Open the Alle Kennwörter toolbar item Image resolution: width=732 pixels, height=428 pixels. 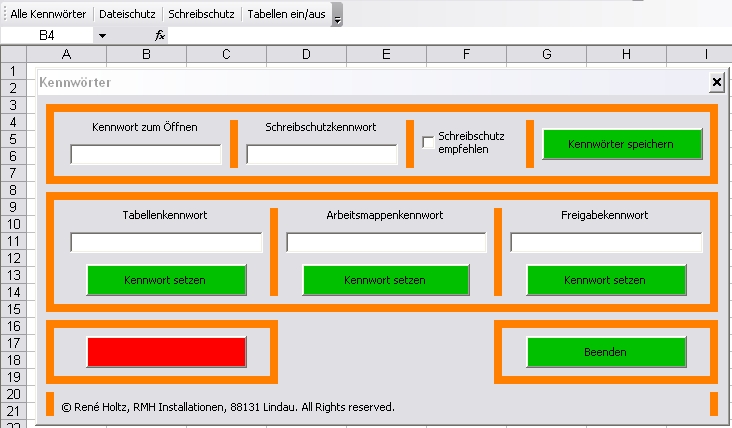48,15
